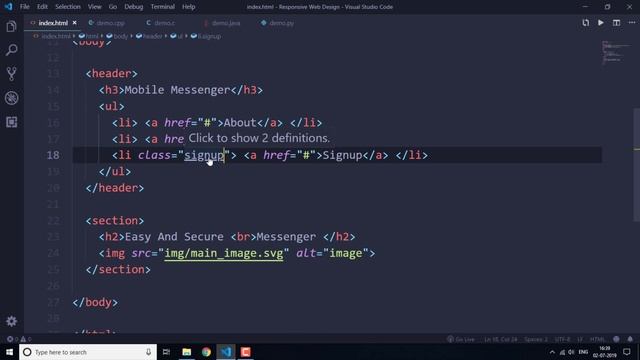Click the code minimap preview
Viewport: 640px width, 360px height.
point(616,52)
